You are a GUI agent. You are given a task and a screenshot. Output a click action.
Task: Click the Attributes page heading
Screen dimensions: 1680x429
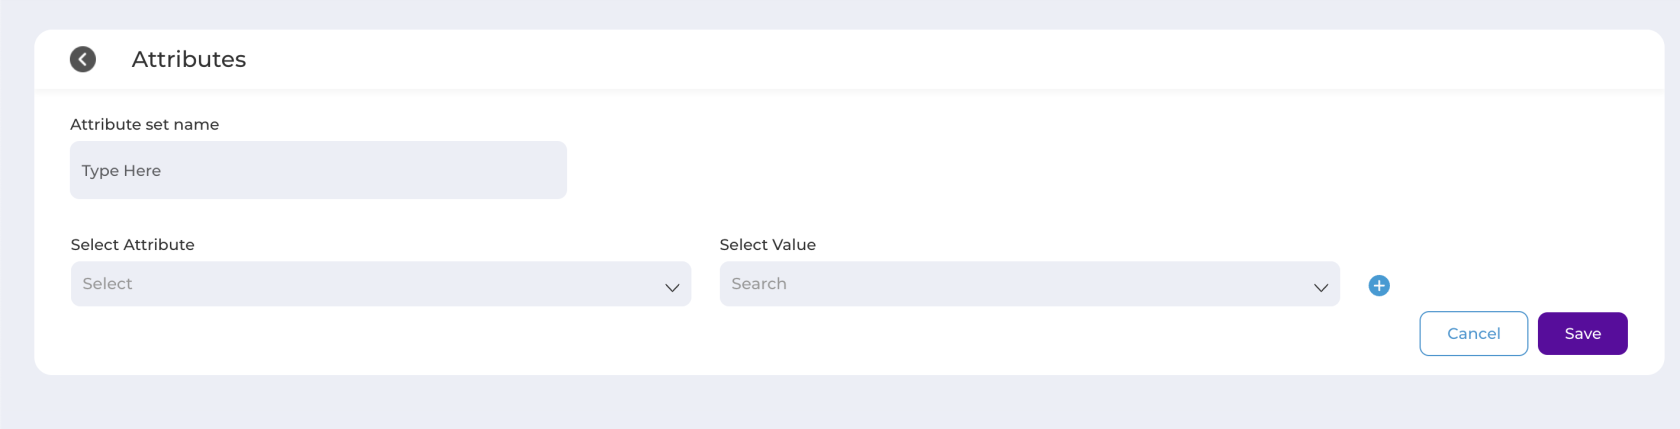point(189,60)
